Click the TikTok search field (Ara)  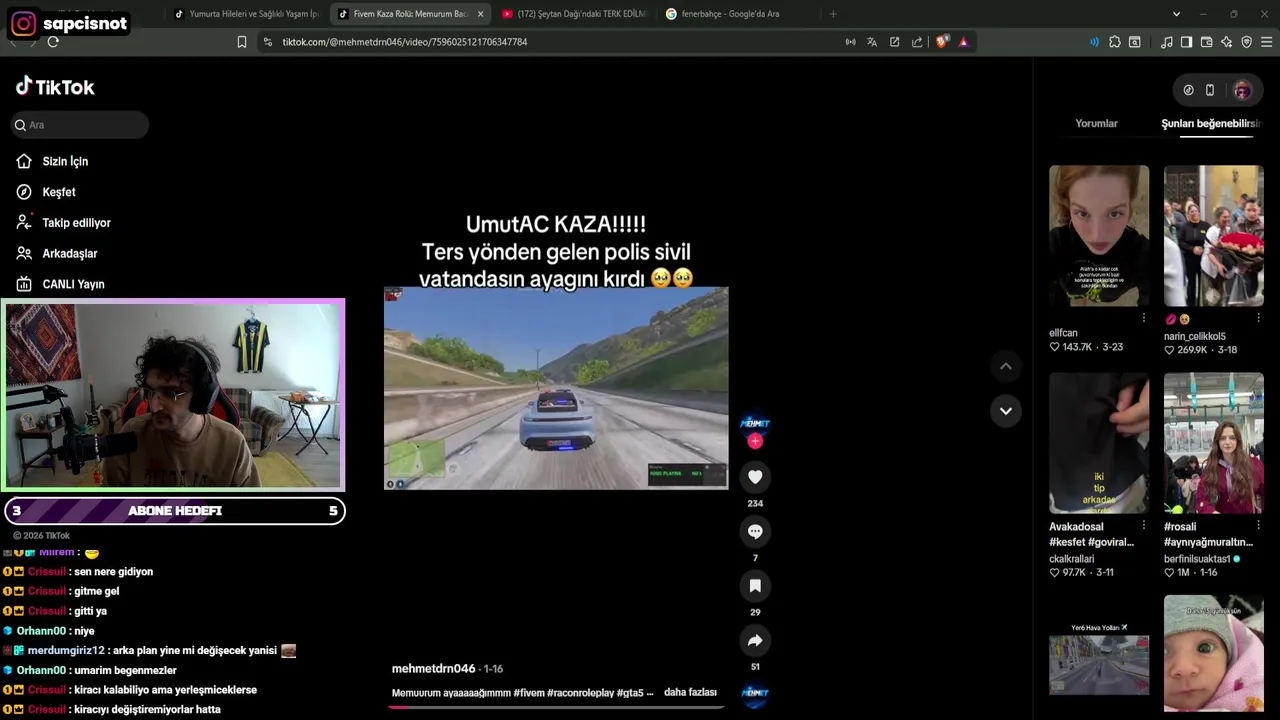point(80,125)
